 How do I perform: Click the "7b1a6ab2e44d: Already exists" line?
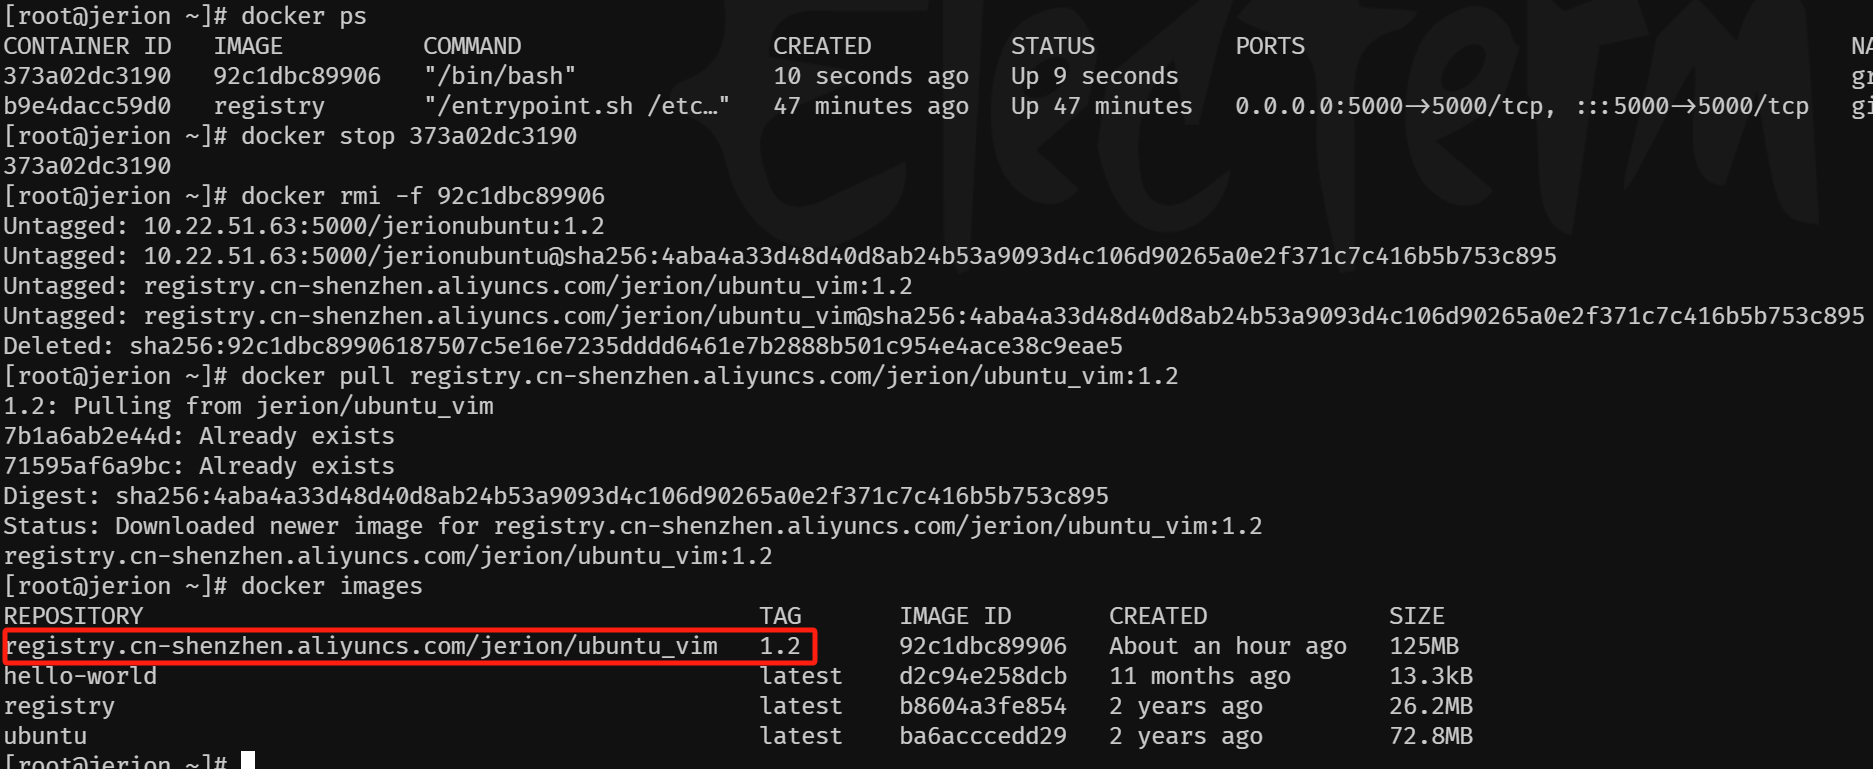tap(199, 436)
